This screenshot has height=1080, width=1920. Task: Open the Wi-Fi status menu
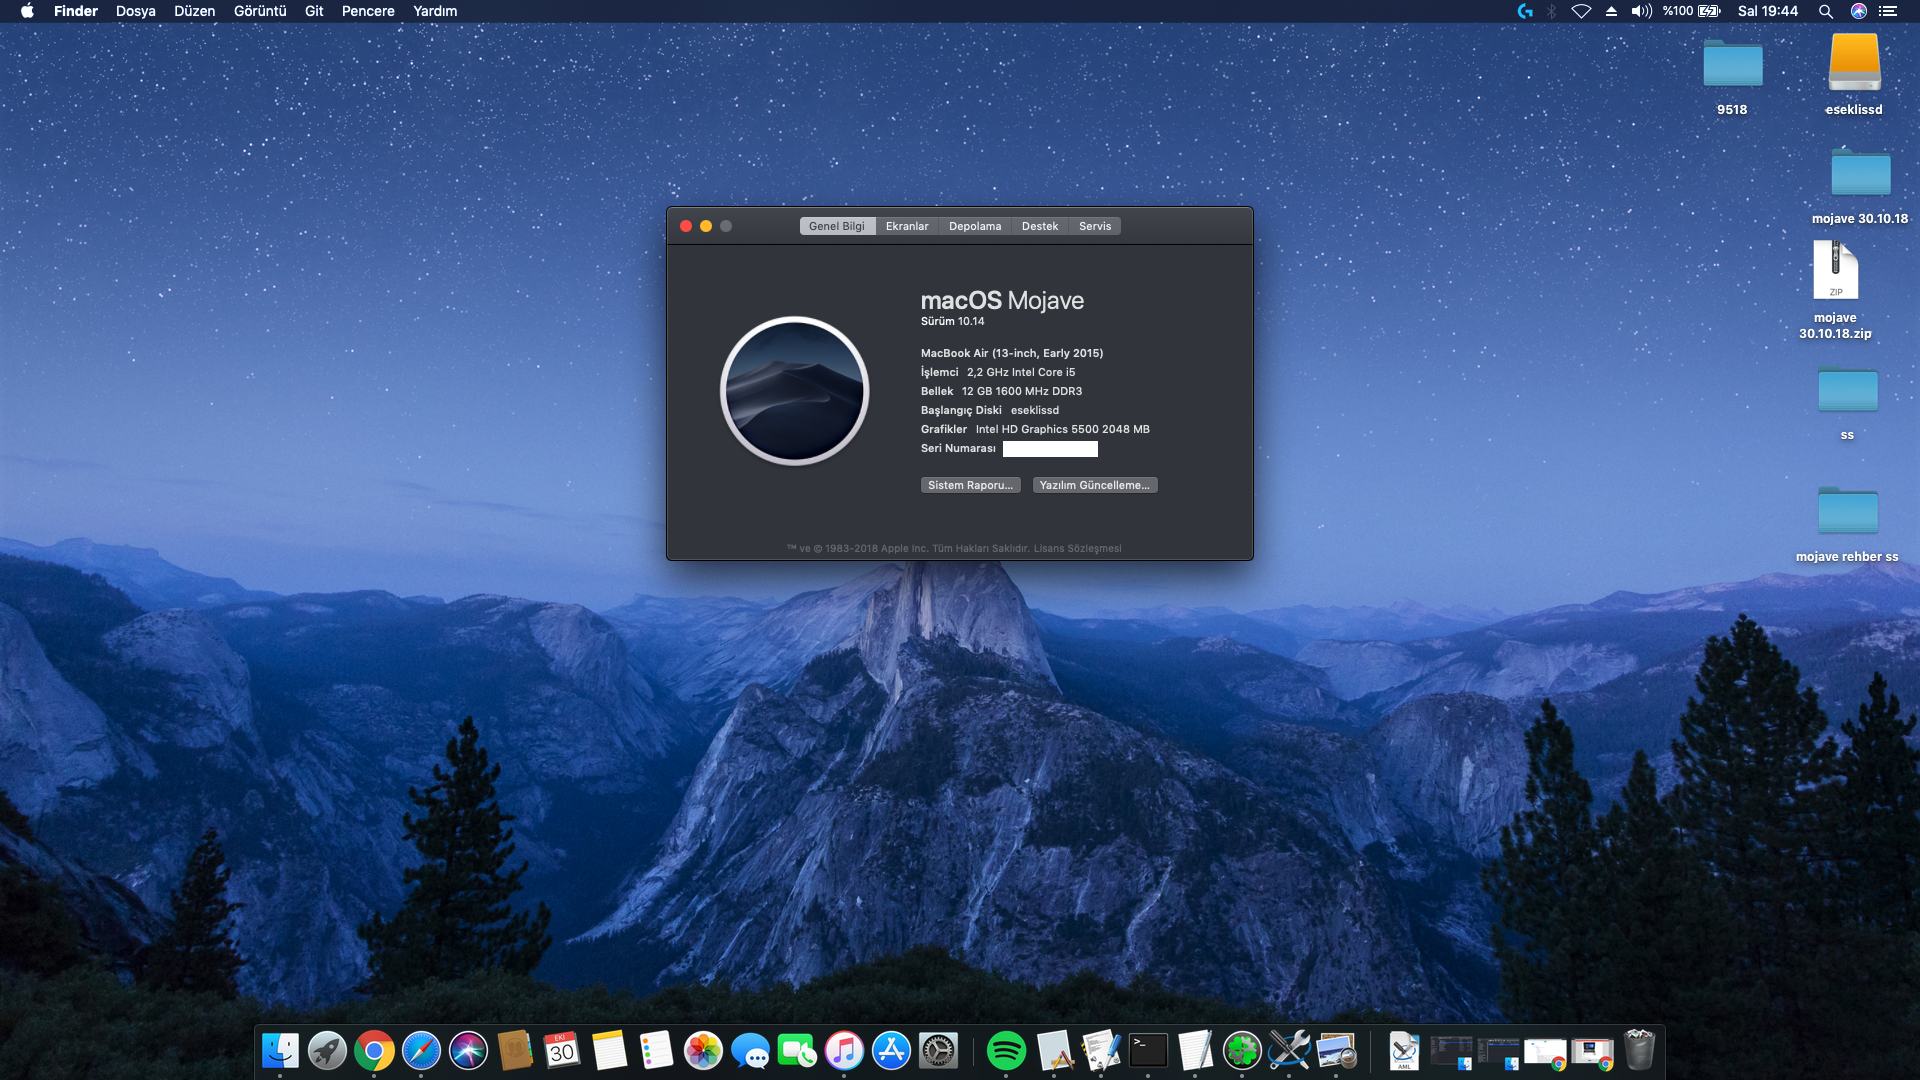click(1581, 11)
